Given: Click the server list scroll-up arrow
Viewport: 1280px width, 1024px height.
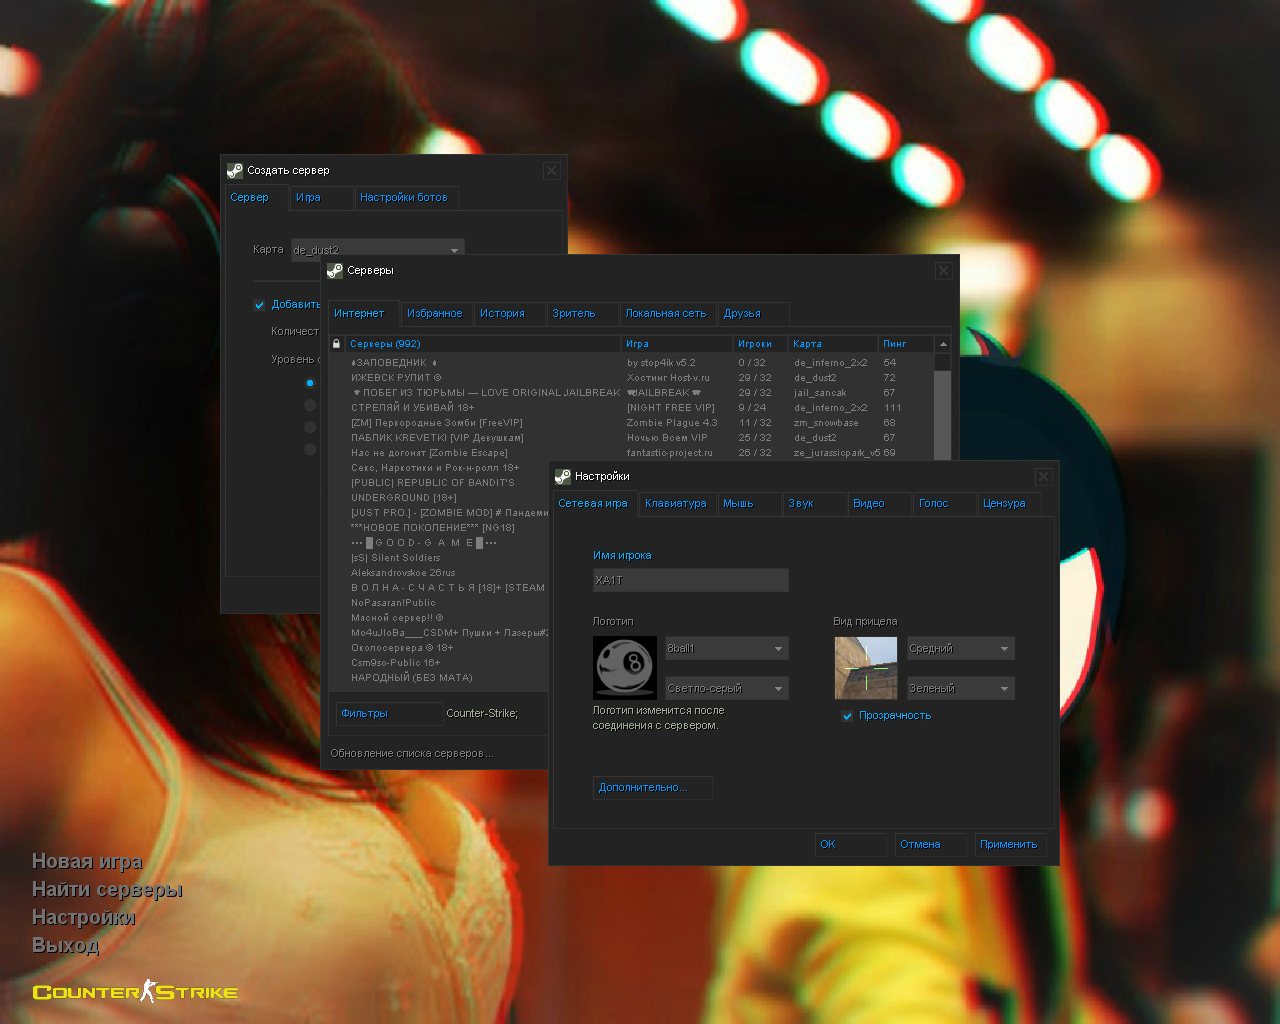Looking at the screenshot, I should coord(942,344).
